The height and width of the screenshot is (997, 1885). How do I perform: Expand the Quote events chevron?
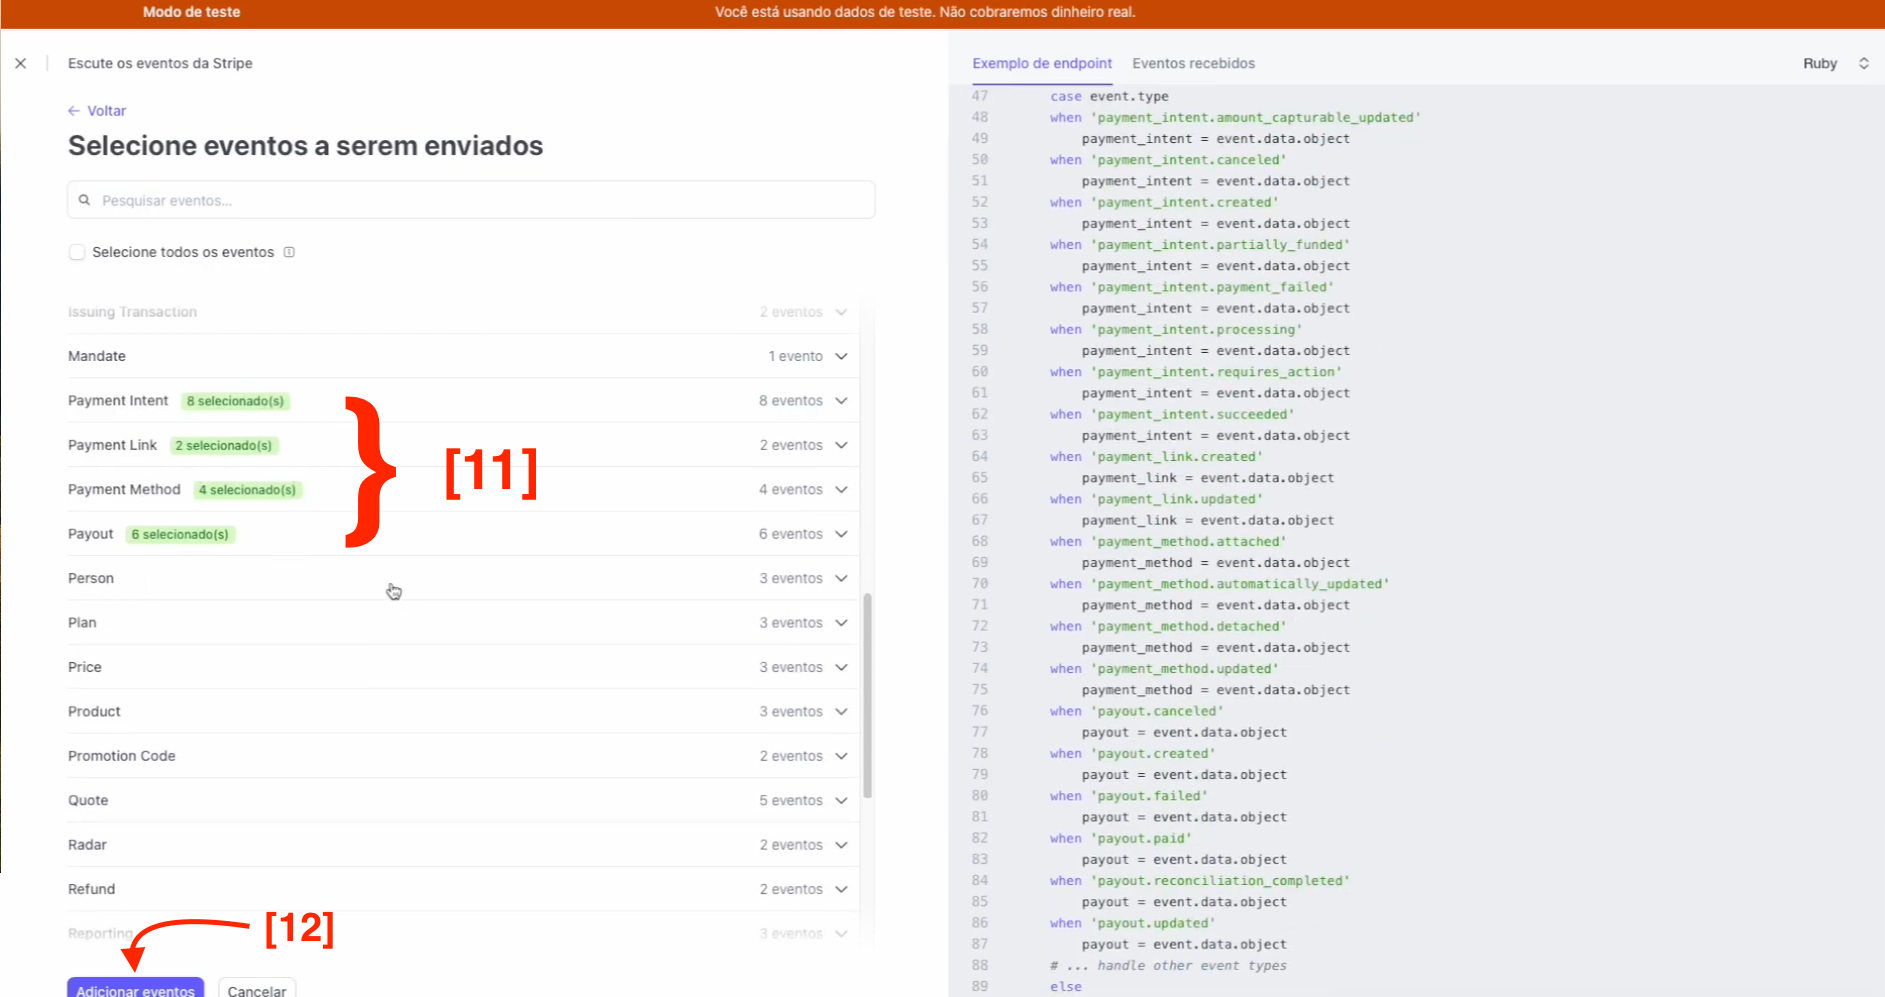(841, 801)
